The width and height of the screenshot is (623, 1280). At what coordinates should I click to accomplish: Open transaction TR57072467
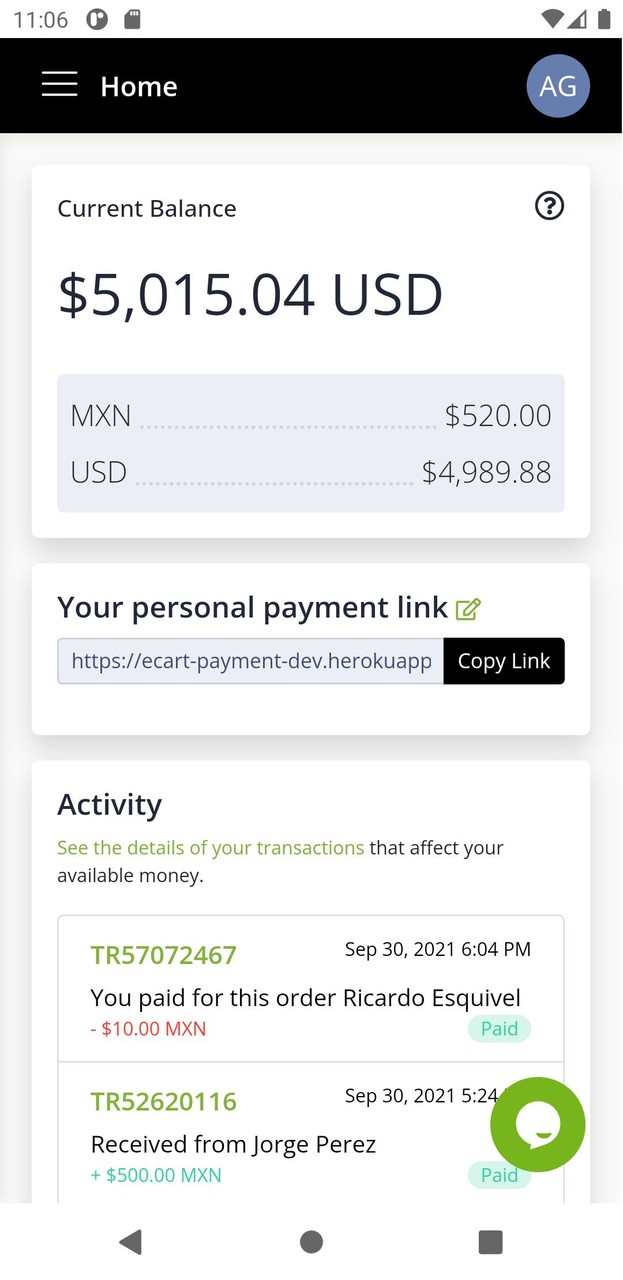[164, 955]
